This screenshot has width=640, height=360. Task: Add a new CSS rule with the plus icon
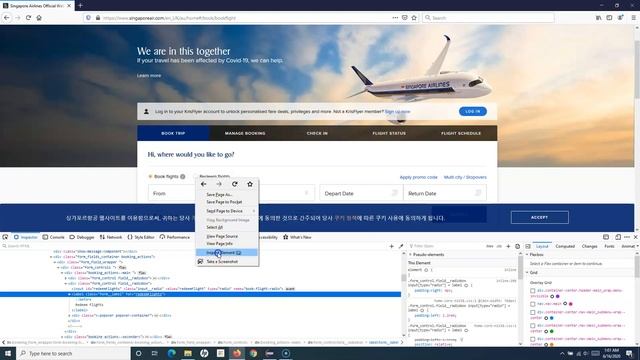coord(508,246)
